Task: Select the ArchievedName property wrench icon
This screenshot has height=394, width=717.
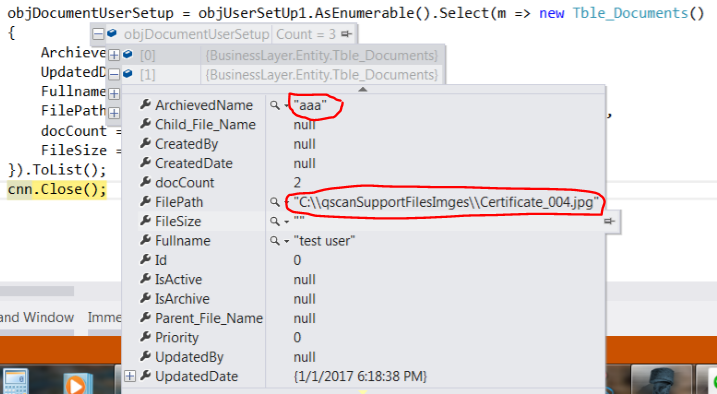Action: pos(145,105)
